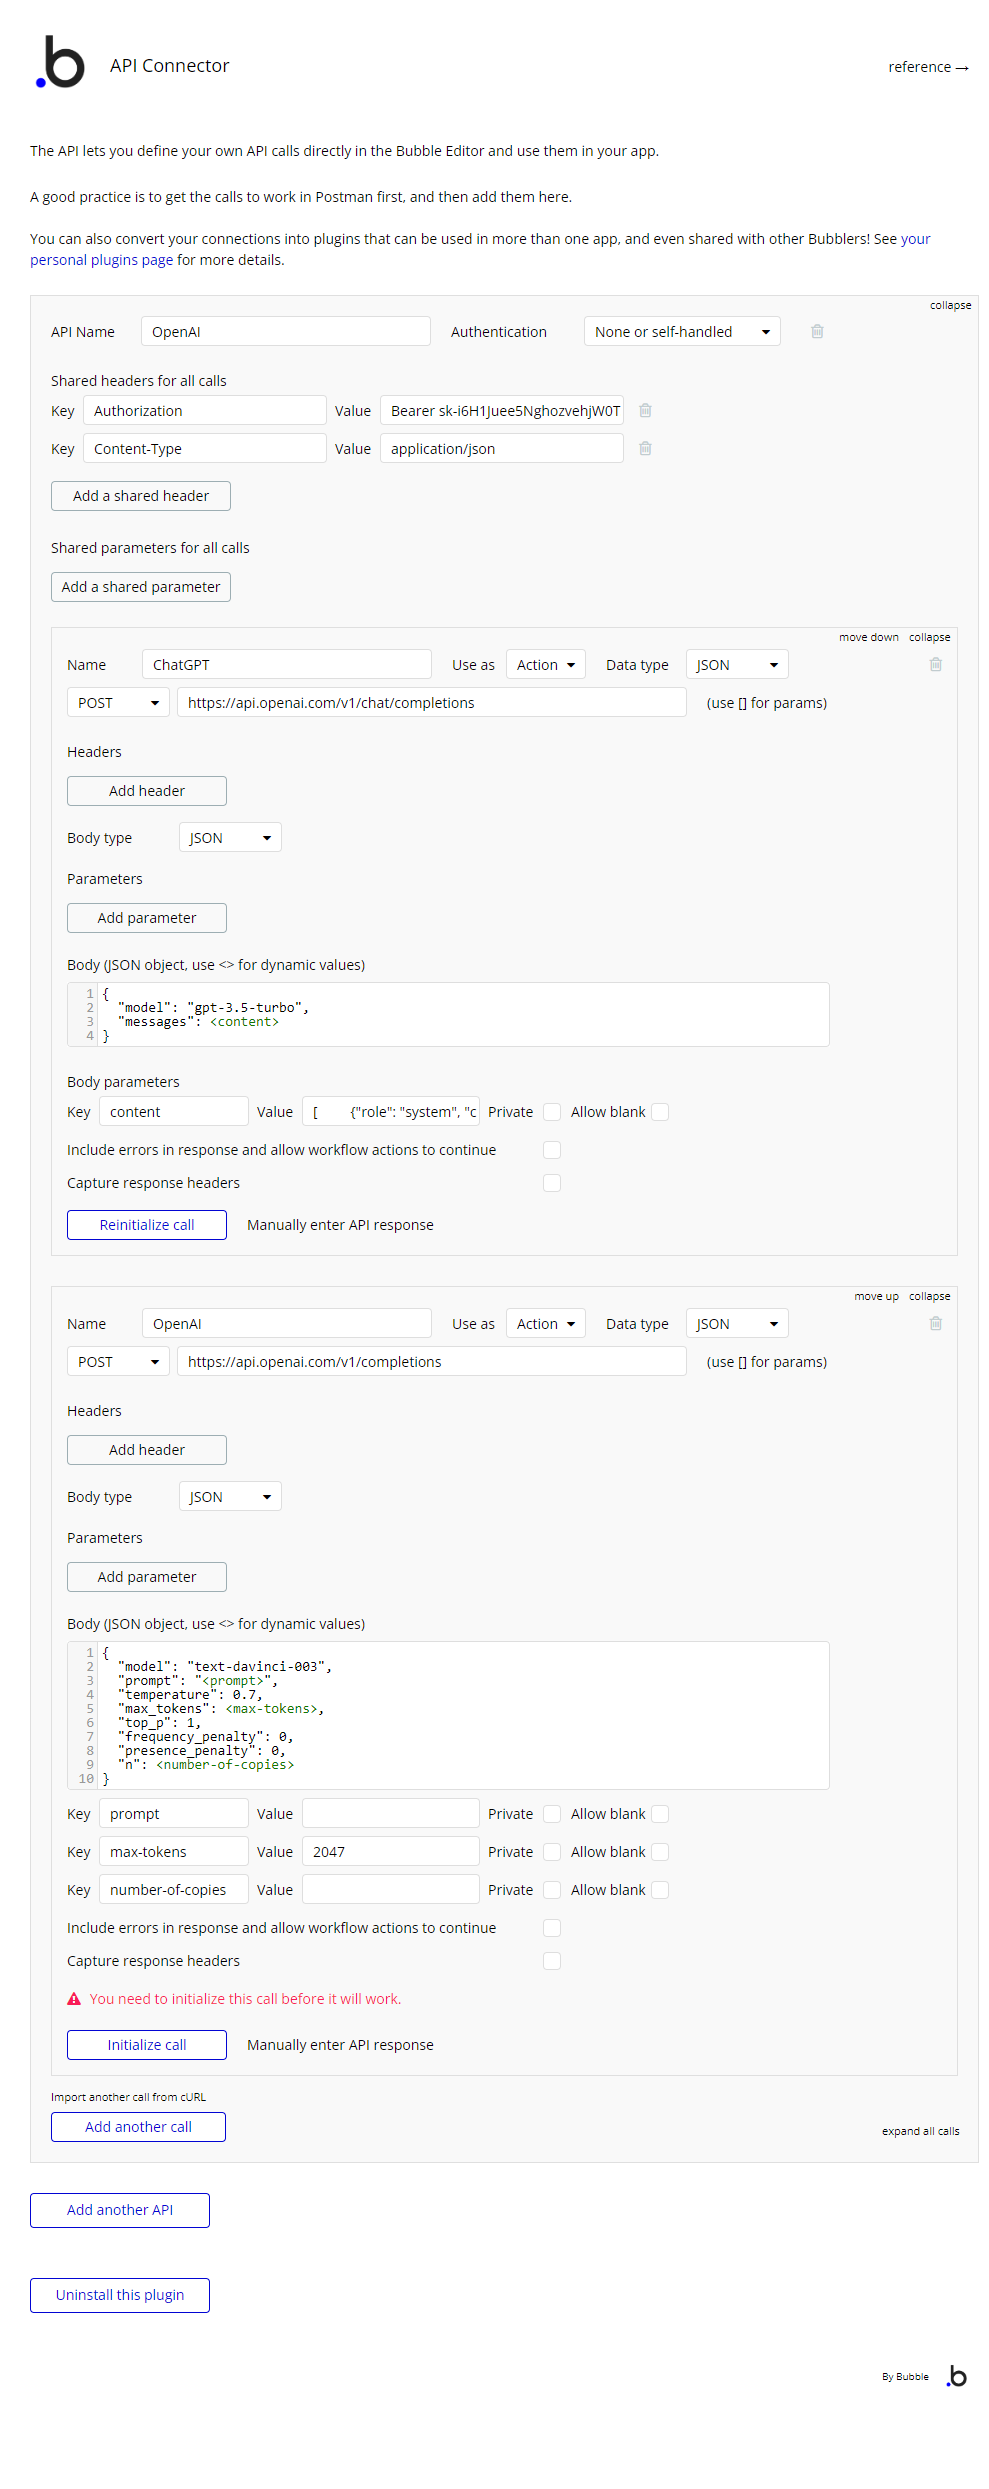This screenshot has height=2489, width=989.
Task: Open Data type dropdown for ChatGPT call
Action: (737, 665)
